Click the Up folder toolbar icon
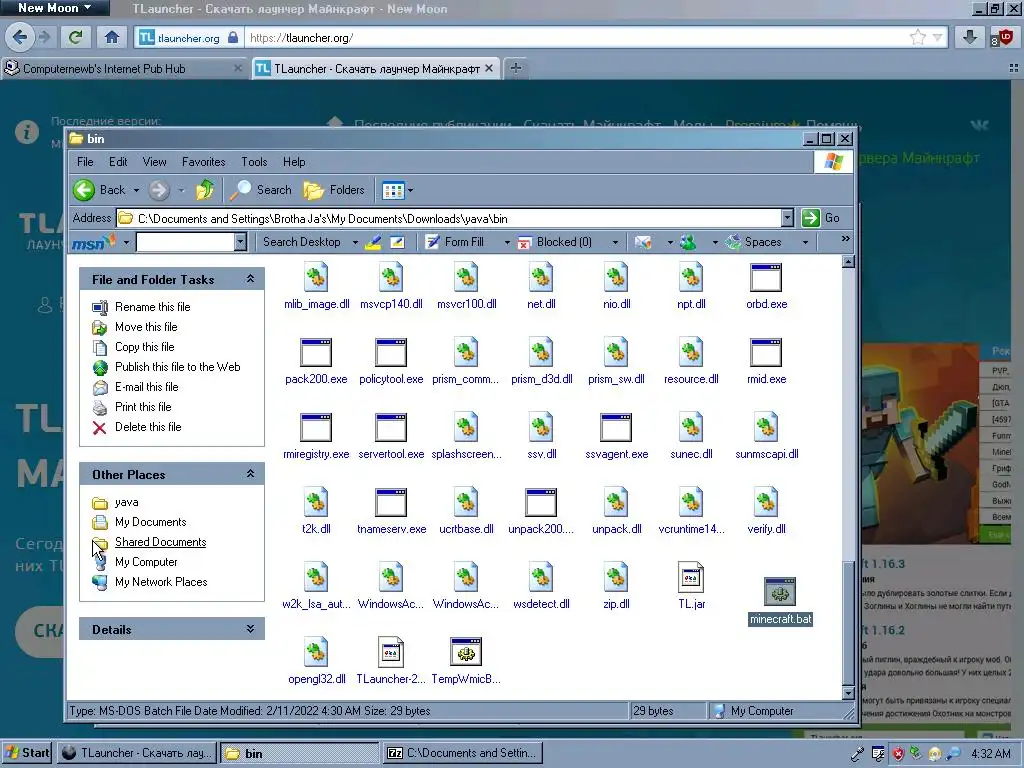1024x768 pixels. [x=204, y=190]
